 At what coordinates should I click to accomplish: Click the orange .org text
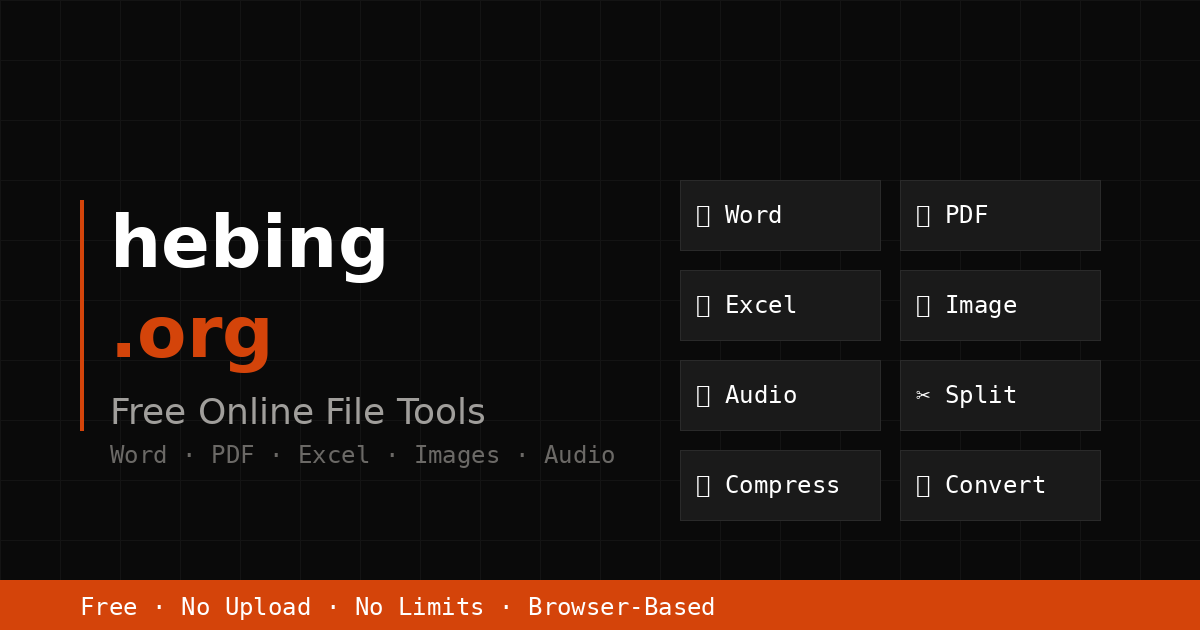[191, 335]
